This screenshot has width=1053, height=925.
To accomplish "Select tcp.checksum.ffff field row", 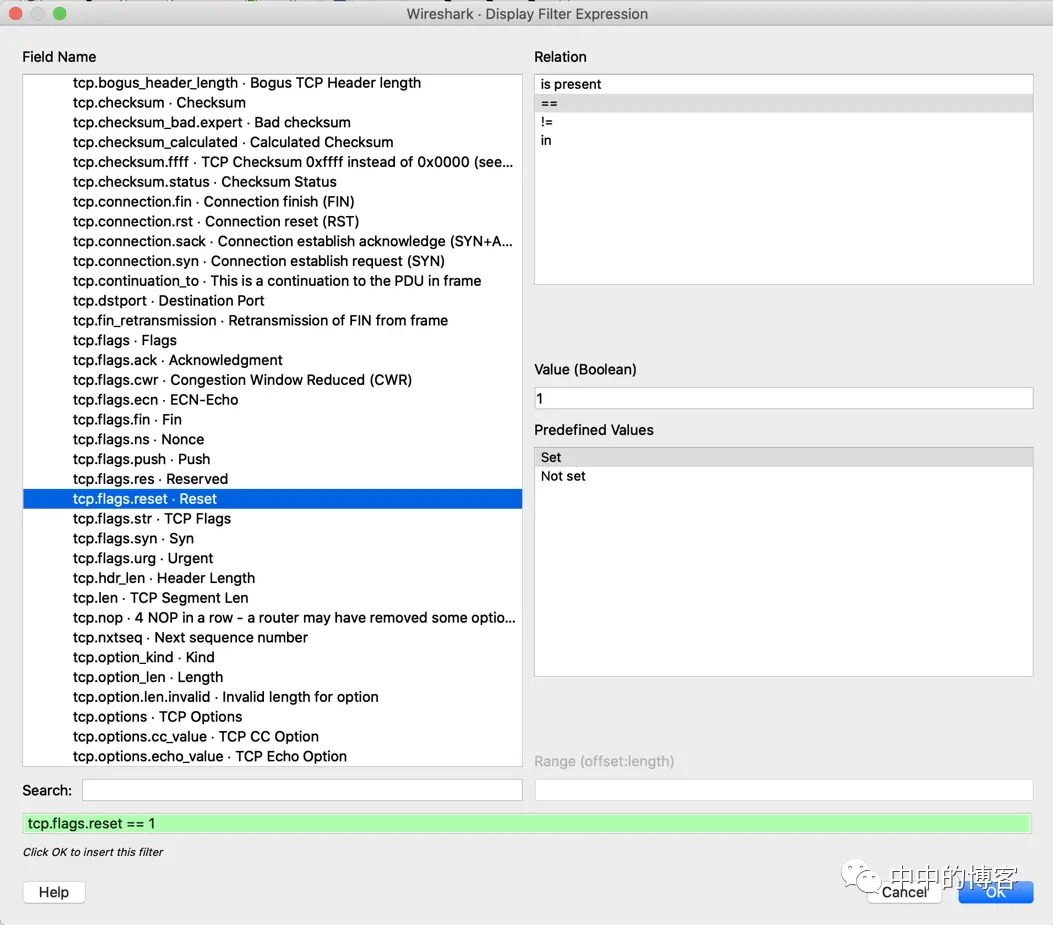I will [273, 162].
